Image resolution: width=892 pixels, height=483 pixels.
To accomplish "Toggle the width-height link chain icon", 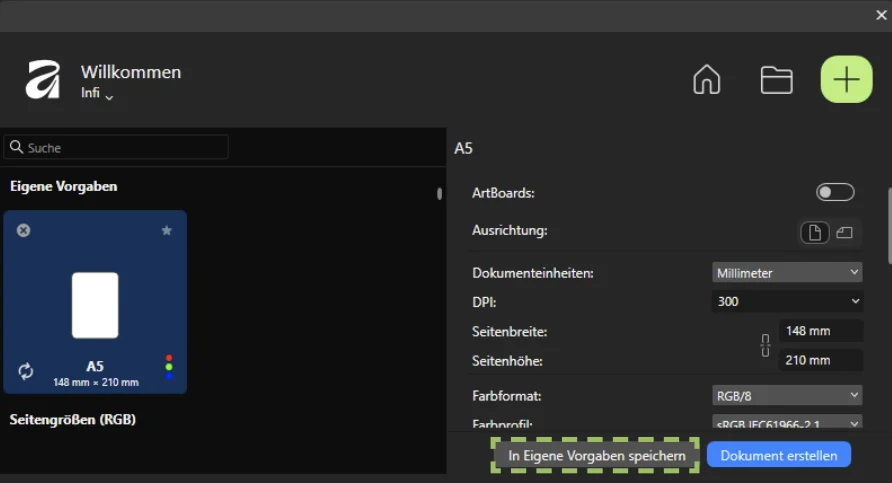I will [765, 345].
